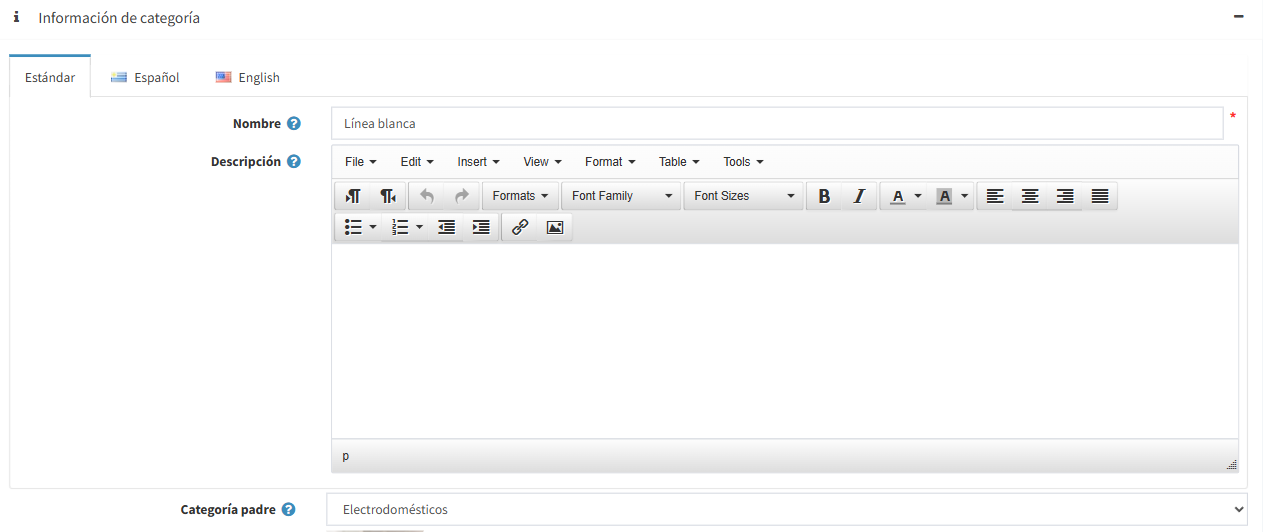Increase indent of paragraph
Viewport: 1263px width, 532px height.
[x=481, y=227]
